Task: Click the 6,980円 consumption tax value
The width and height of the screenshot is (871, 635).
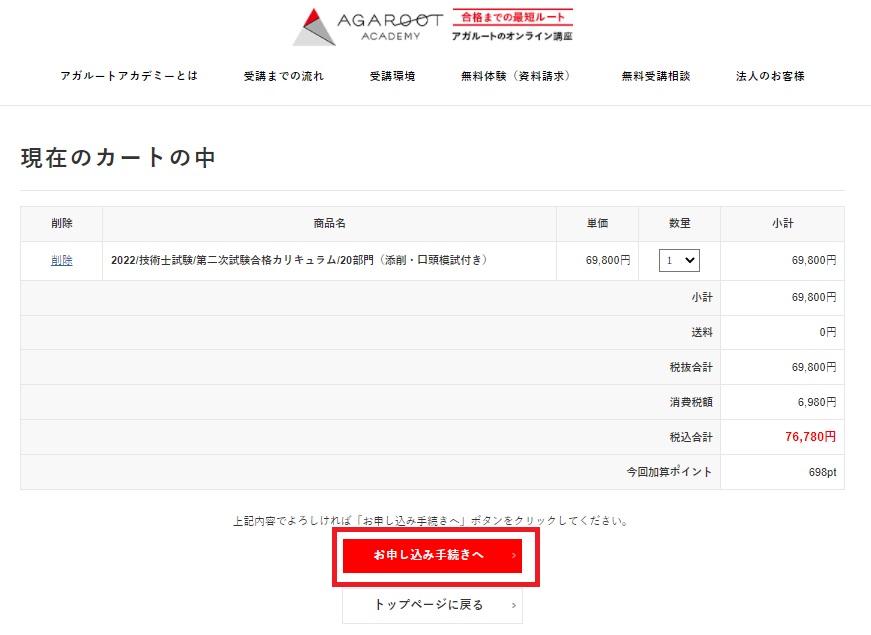Action: click(817, 402)
